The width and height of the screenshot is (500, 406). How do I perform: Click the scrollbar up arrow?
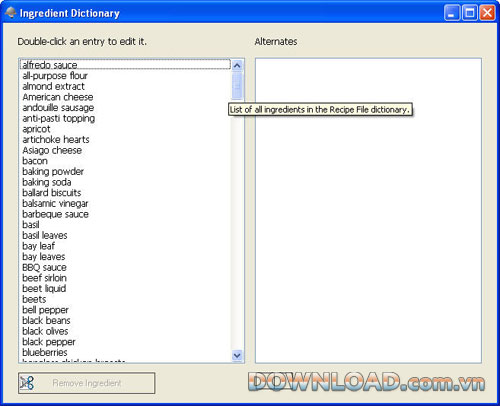click(237, 65)
